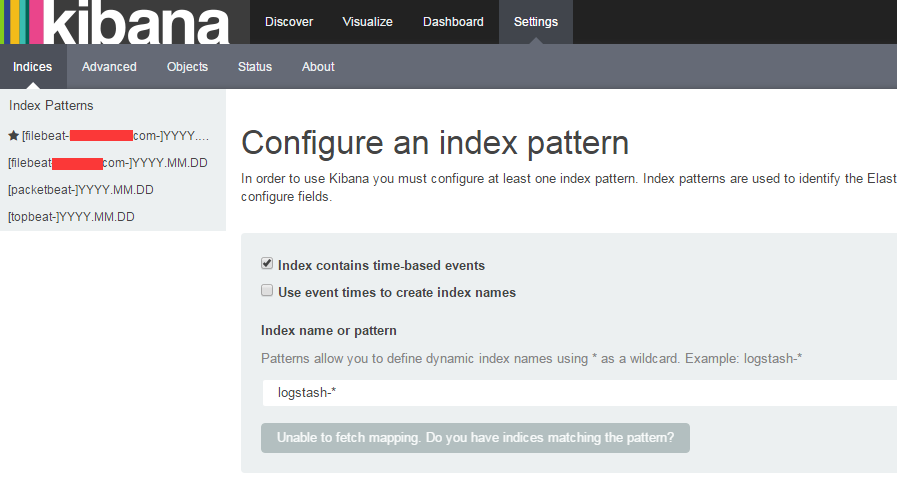Image resolution: width=897 pixels, height=489 pixels.
Task: Click the Configure an index pattern title
Action: tap(435, 142)
